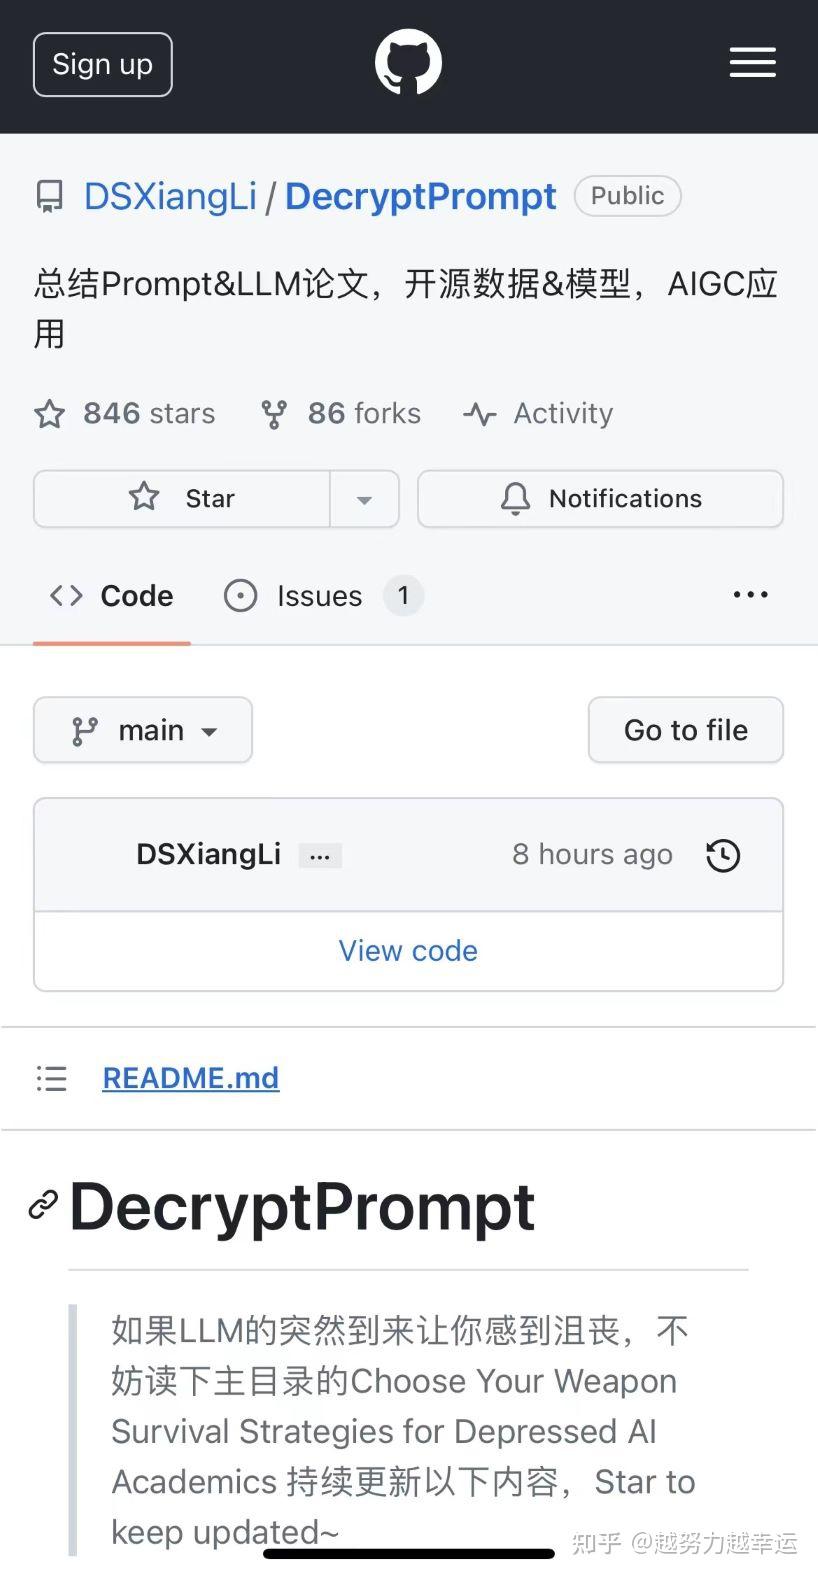This screenshot has height=1576, width=818.
Task: View the 86 forks list
Action: [341, 413]
